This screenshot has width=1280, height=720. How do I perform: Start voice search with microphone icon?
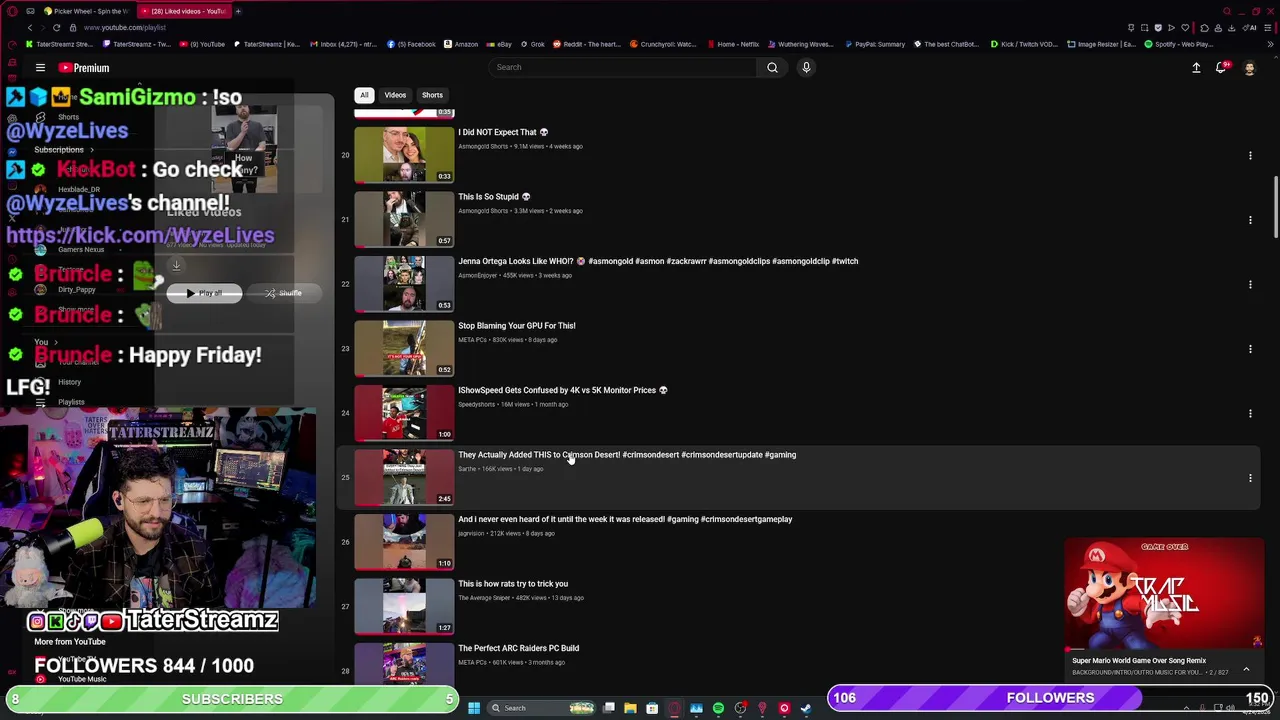point(806,67)
